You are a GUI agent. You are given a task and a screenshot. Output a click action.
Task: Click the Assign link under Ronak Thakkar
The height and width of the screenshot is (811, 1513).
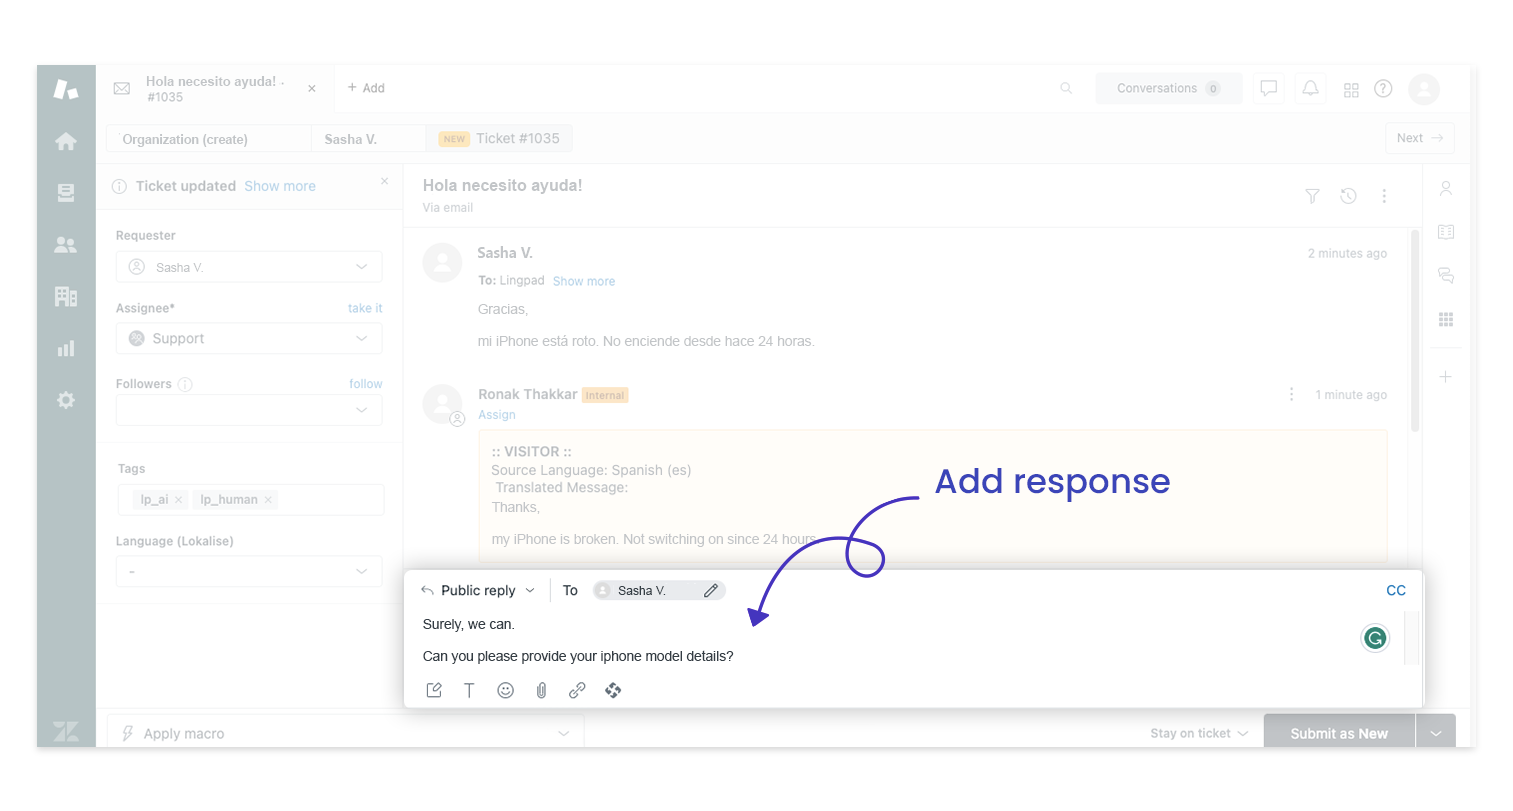pos(497,415)
